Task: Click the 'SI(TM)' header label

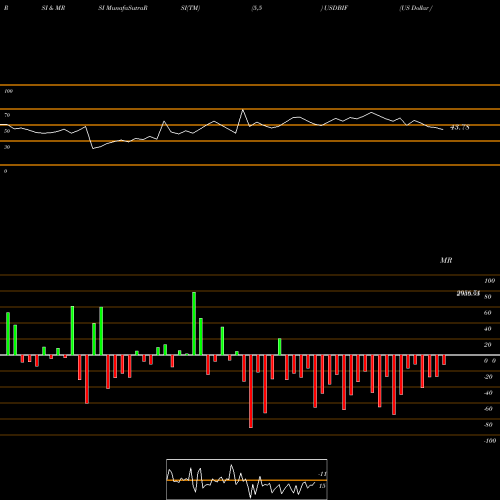Action: [x=190, y=8]
